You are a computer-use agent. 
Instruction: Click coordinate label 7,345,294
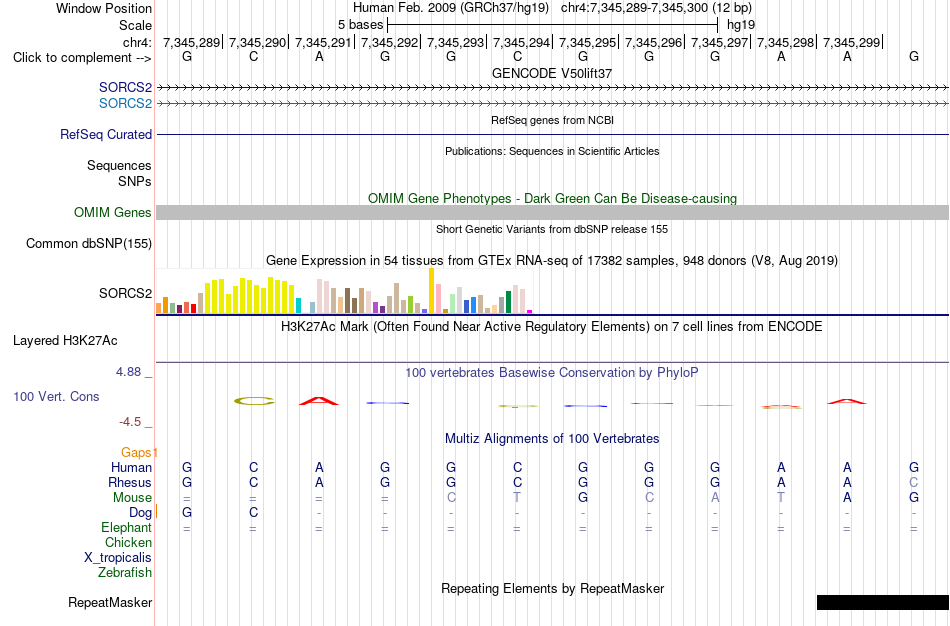click(521, 42)
